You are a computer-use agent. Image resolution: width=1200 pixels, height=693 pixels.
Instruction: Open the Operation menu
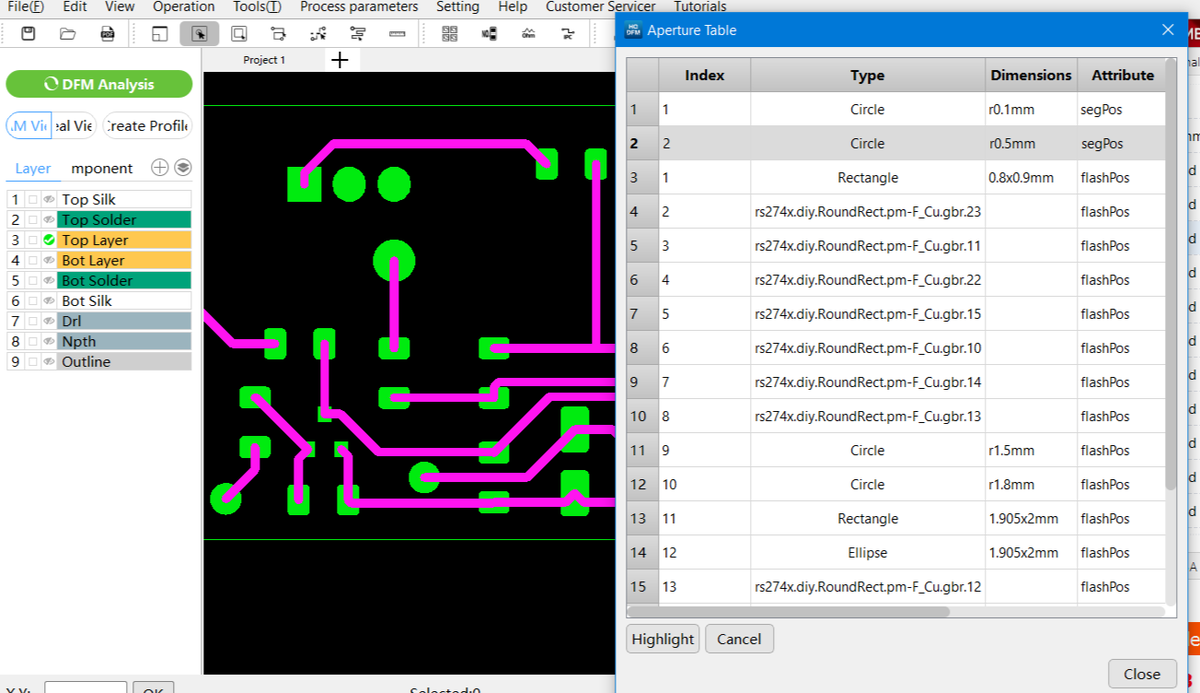coord(184,7)
